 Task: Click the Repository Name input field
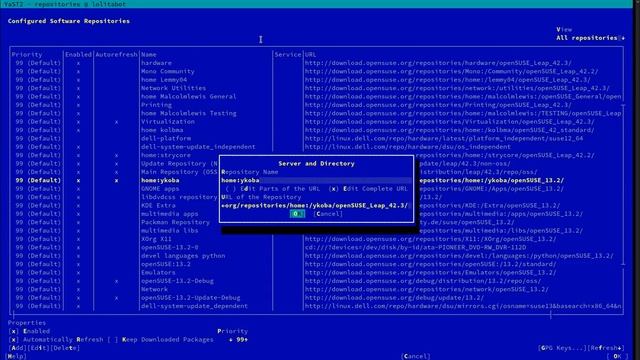coord(316,180)
